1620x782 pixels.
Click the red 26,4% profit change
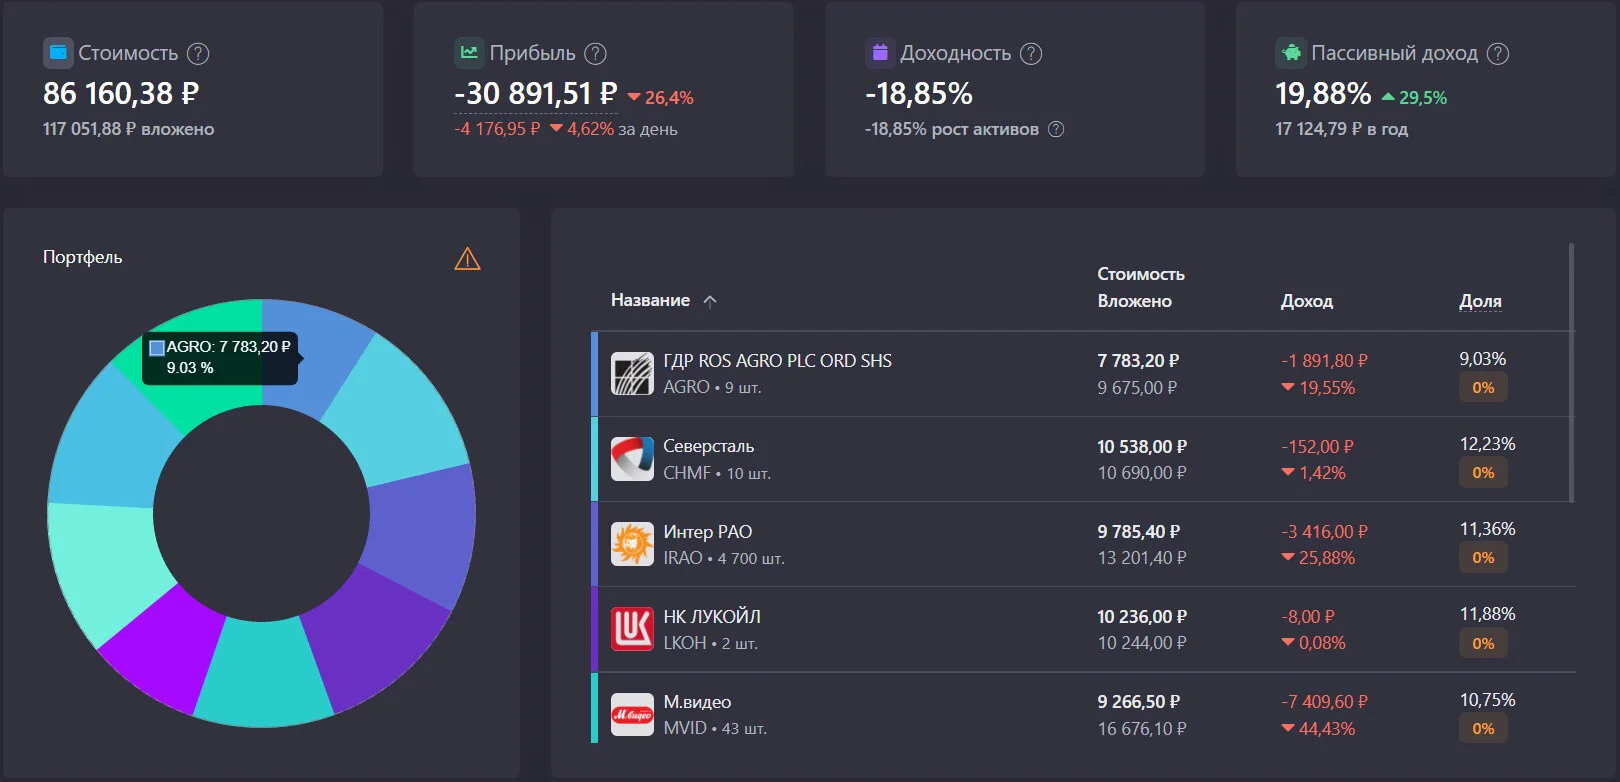click(661, 98)
